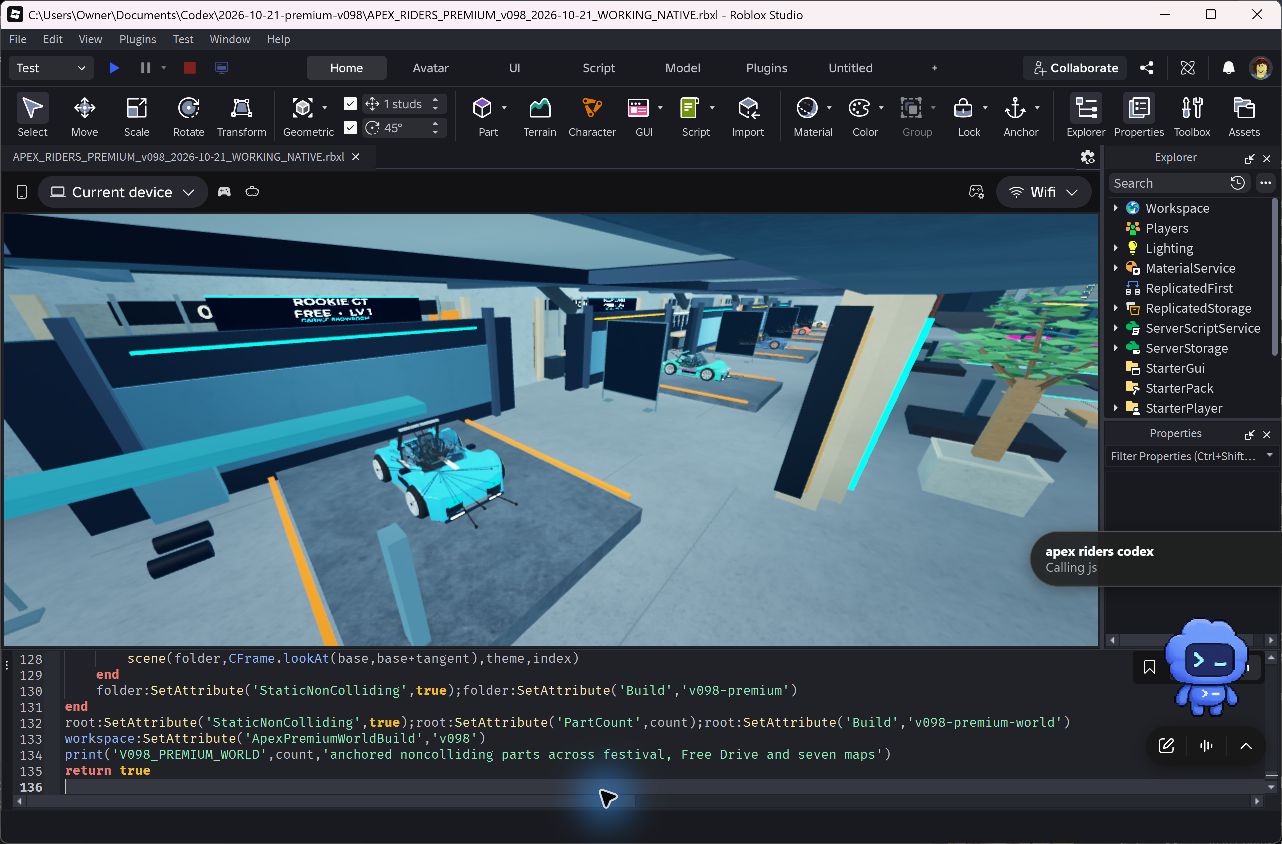Toggle the Explorer panel

click(1086, 116)
